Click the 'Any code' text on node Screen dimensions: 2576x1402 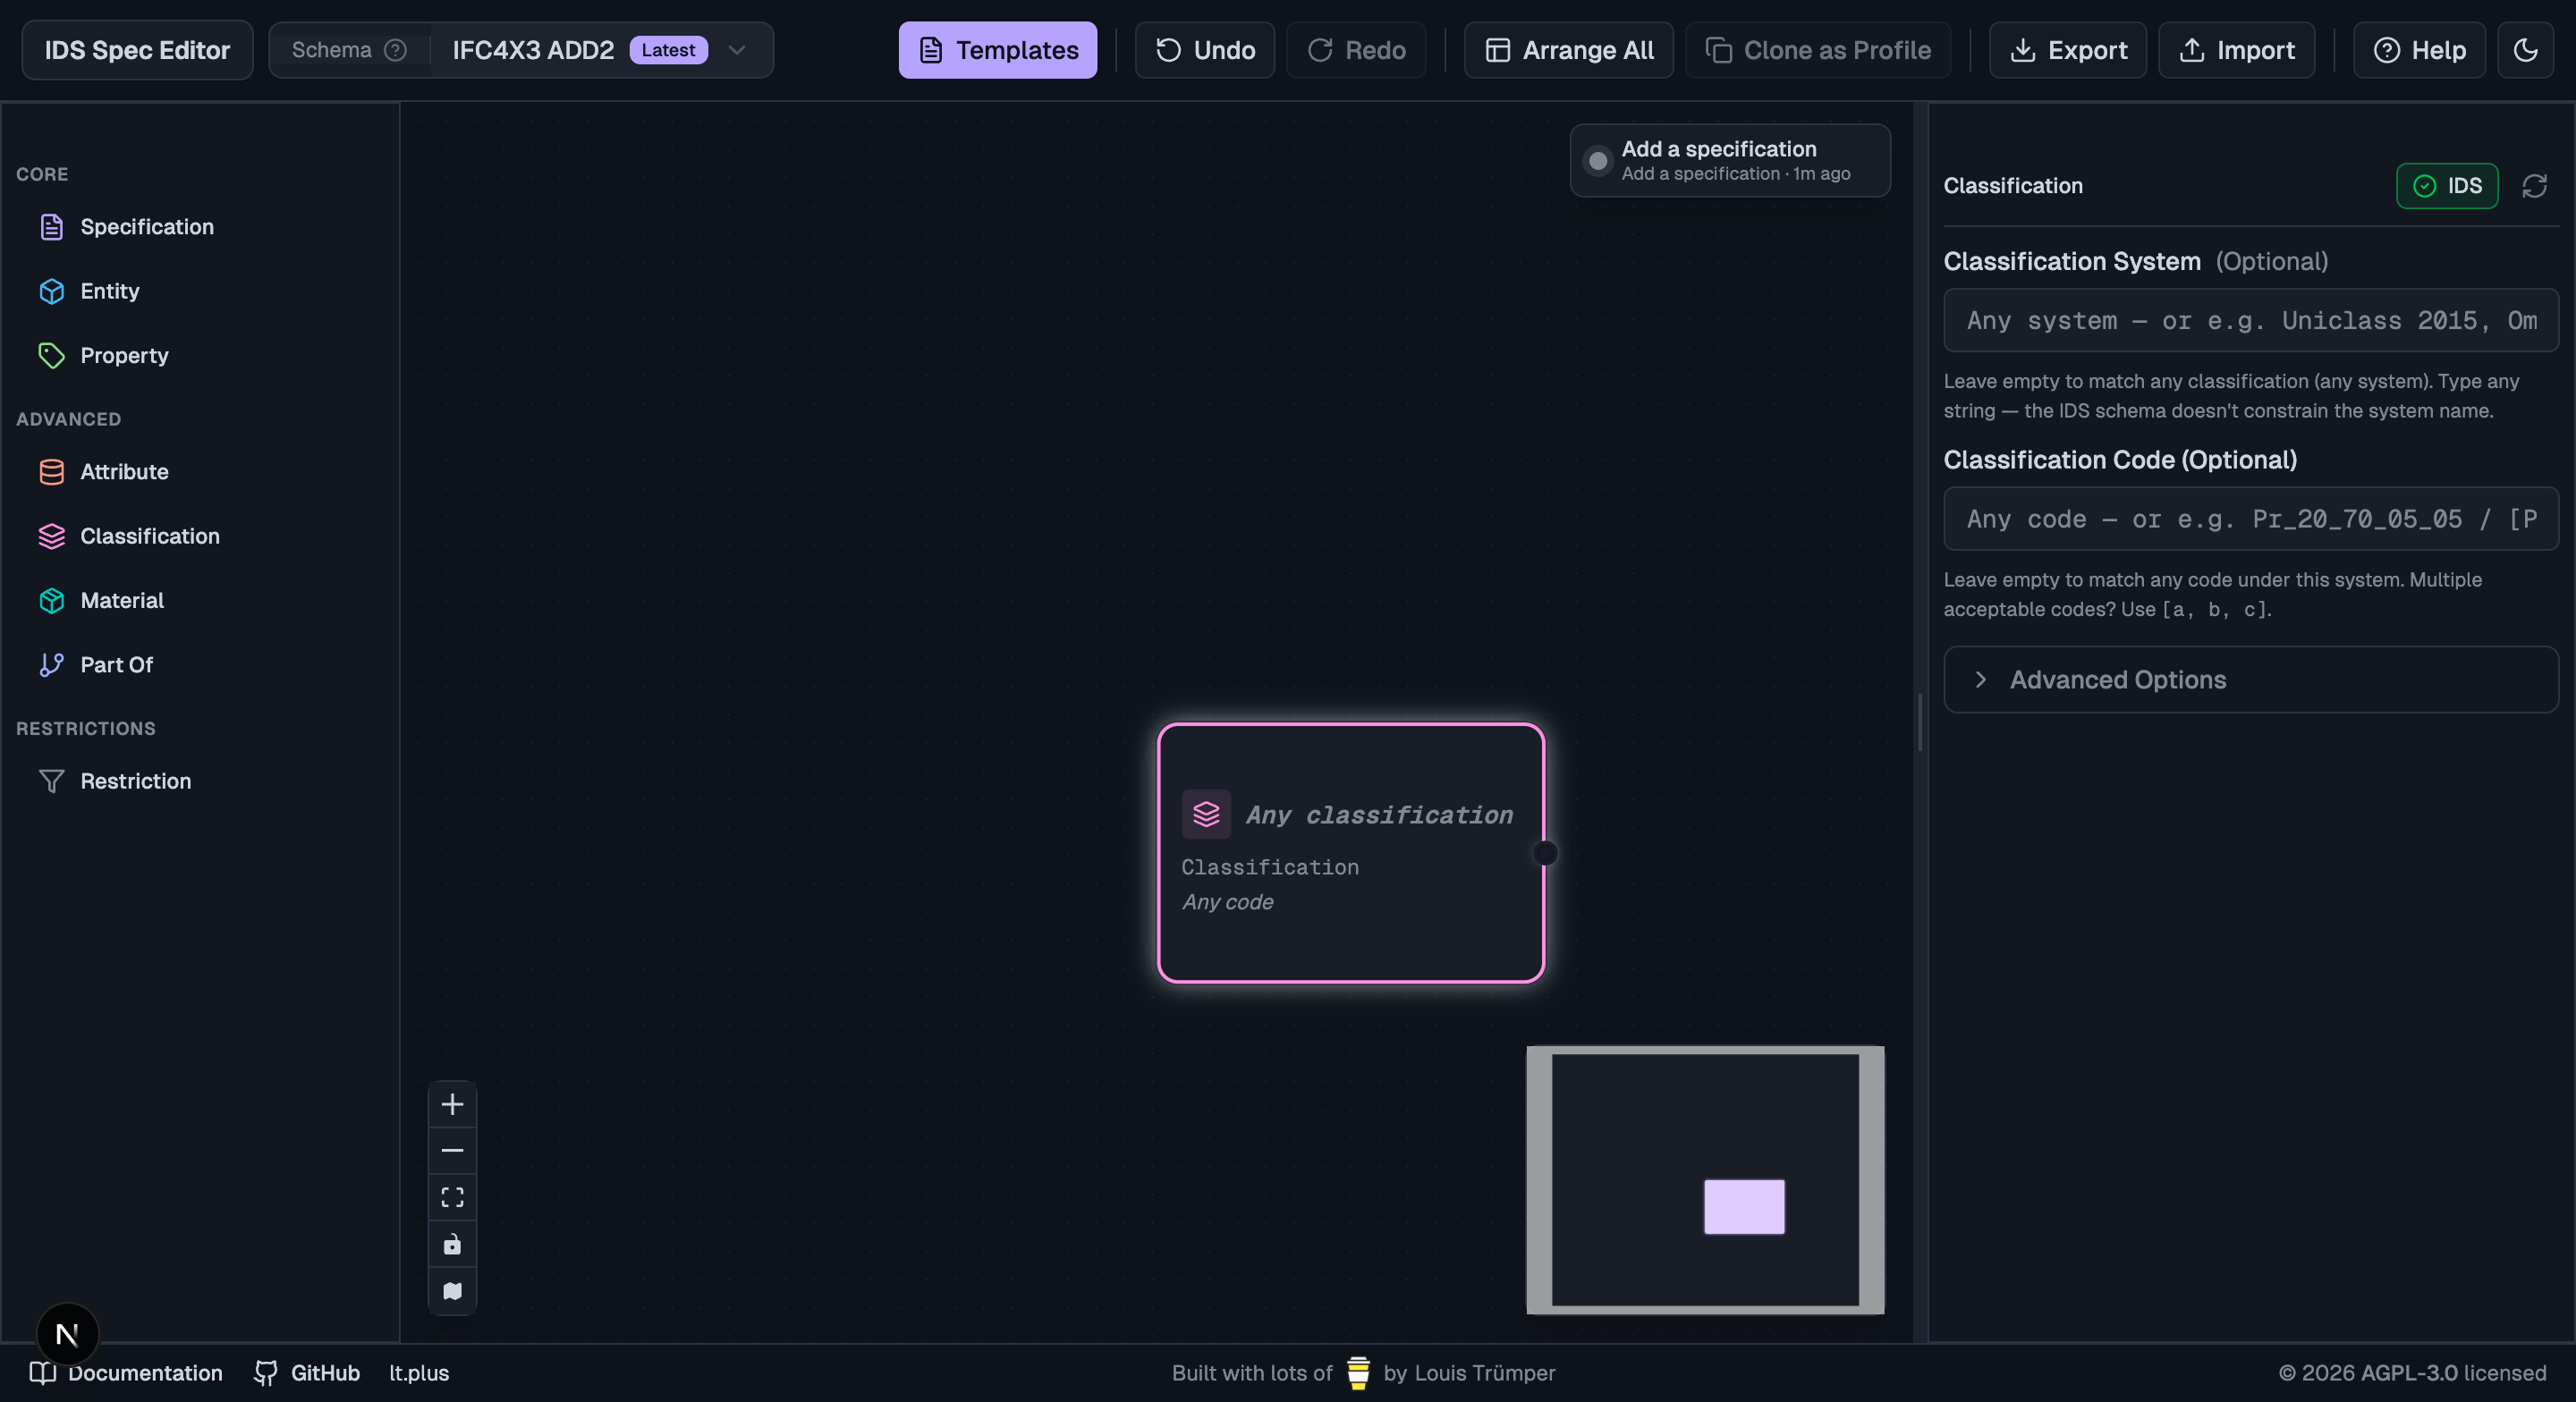1227,902
